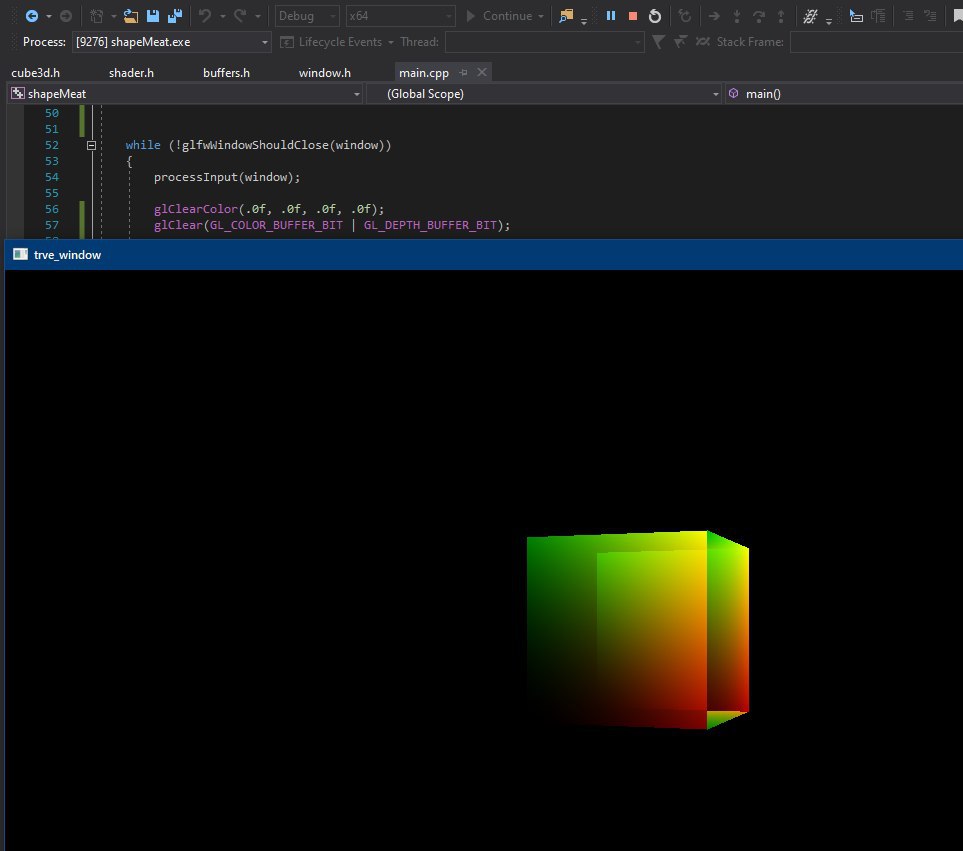Screen dimensions: 963x851
Task: Switch to the cube3d.h tab
Action: pyautogui.click(x=36, y=73)
